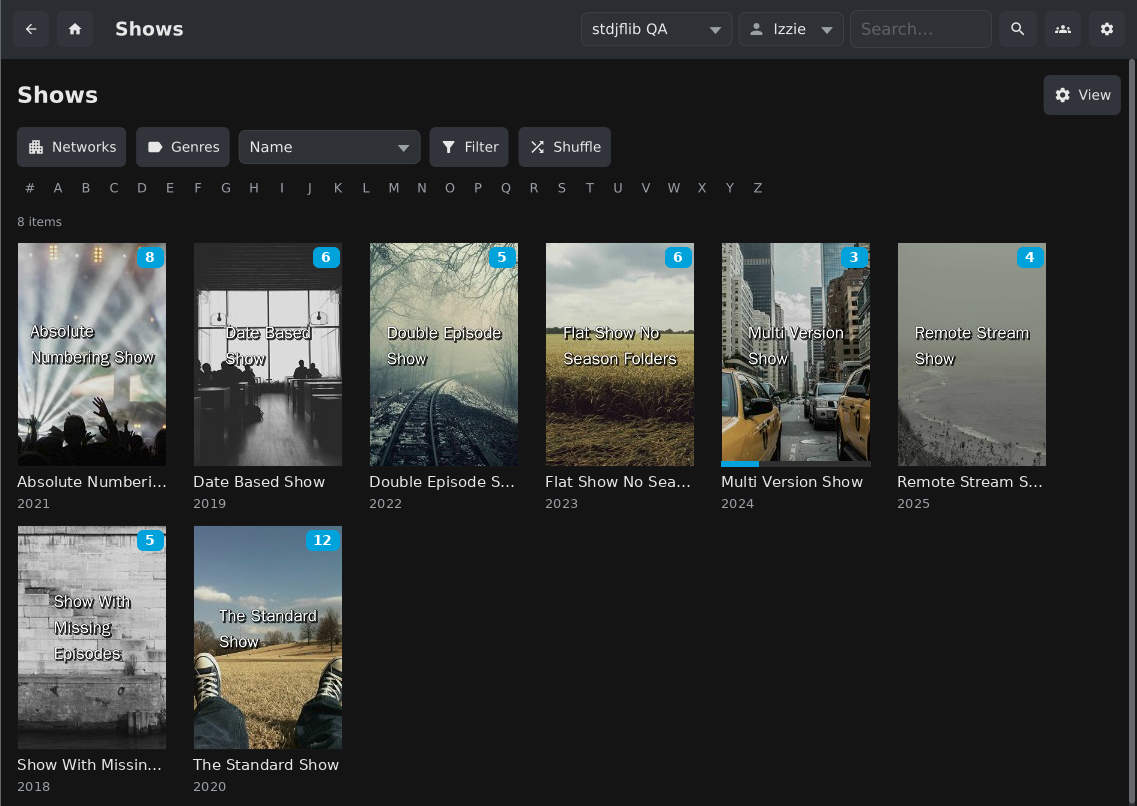The width and height of the screenshot is (1137, 806).
Task: Click the magnifier search icon
Action: coord(1017,29)
